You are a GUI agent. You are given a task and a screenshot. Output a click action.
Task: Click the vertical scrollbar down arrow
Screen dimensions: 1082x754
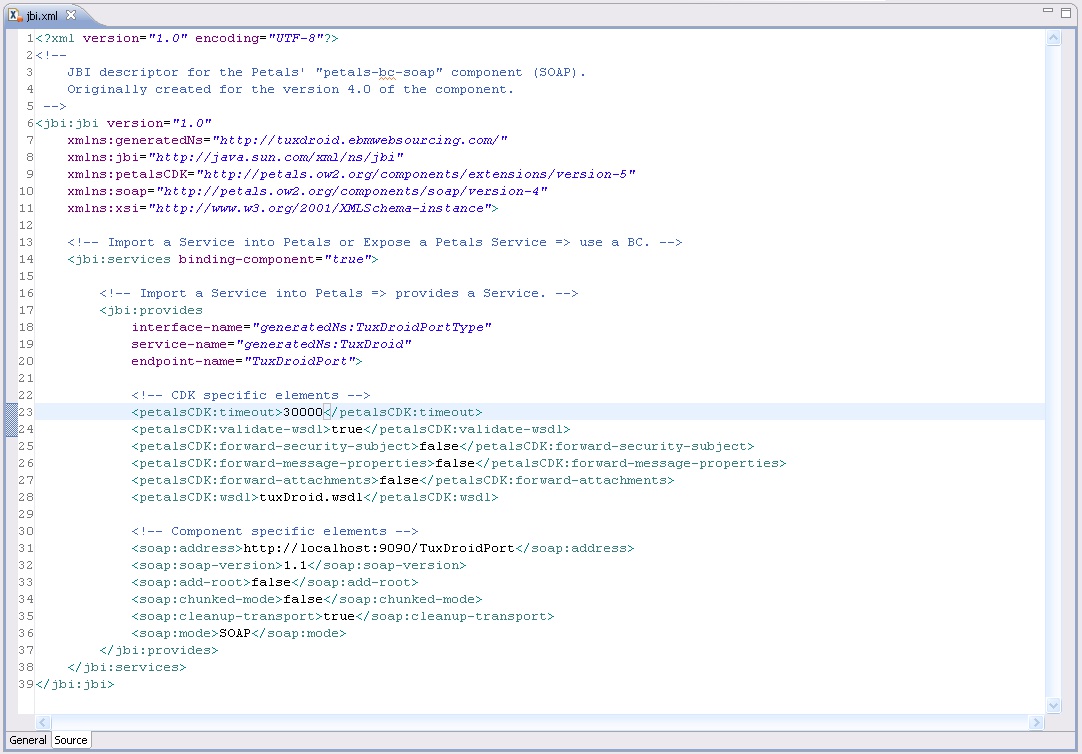(x=1053, y=705)
